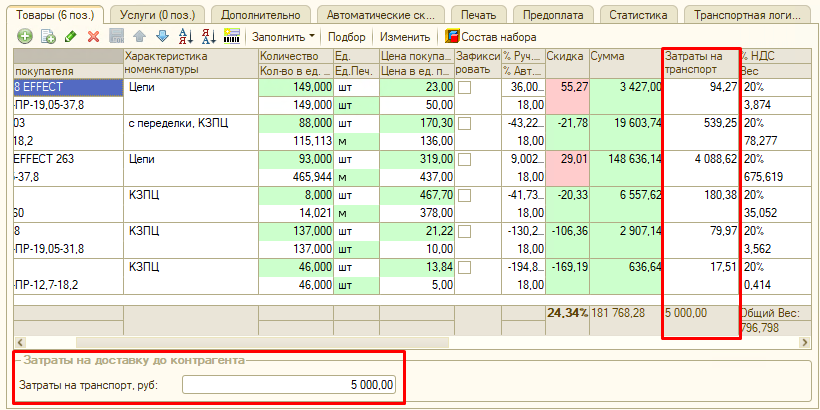The image size is (820, 410).
Task: Click the Характеристика номенклатуры column header
Action: pos(191,63)
